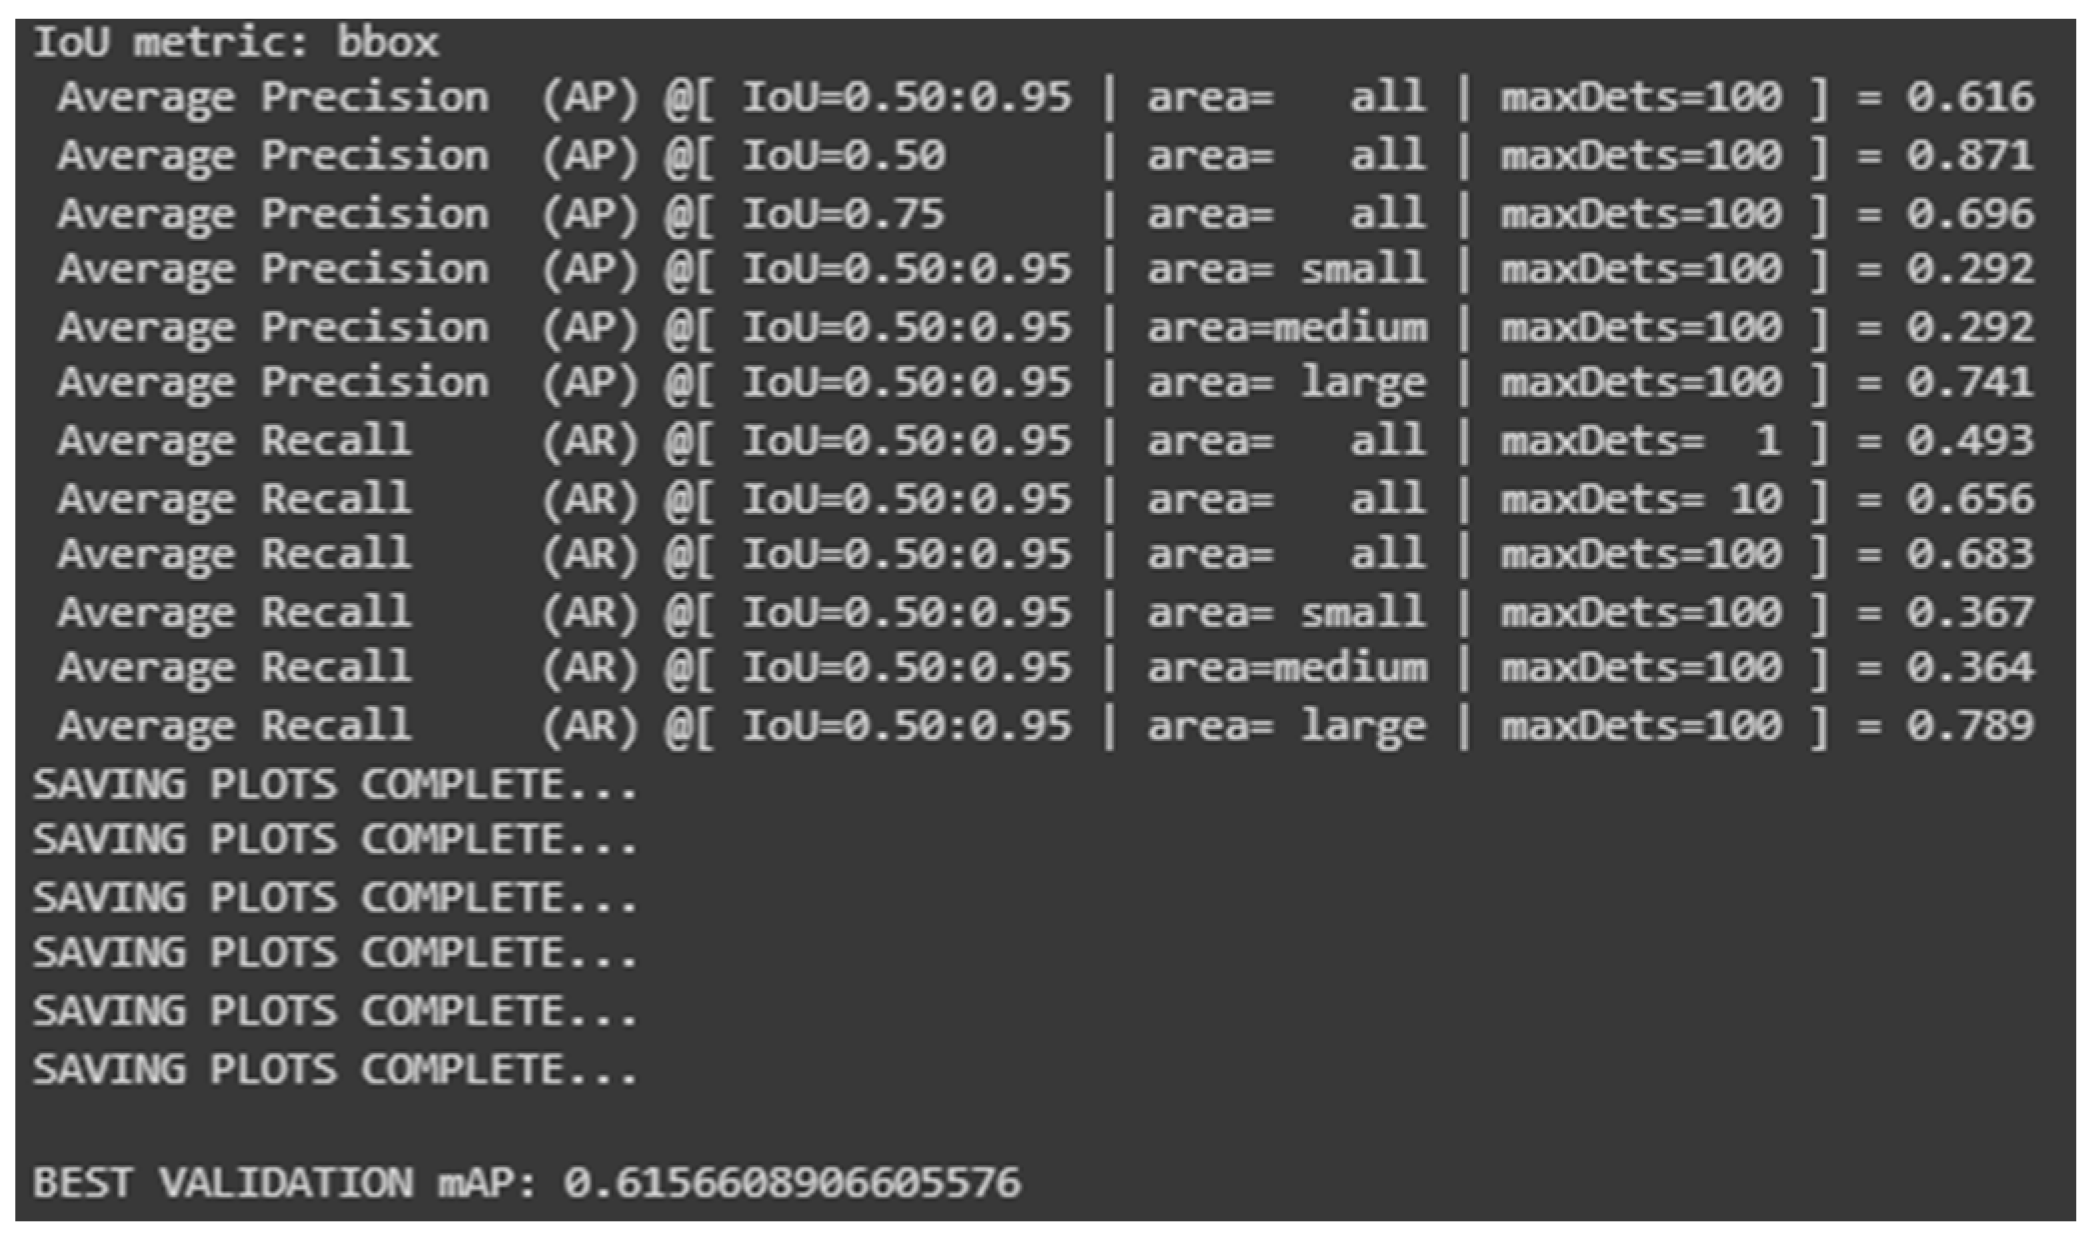The width and height of the screenshot is (2089, 1236).
Task: Click the "IoU=0.75" text in the third AP row
Action: click(x=843, y=213)
